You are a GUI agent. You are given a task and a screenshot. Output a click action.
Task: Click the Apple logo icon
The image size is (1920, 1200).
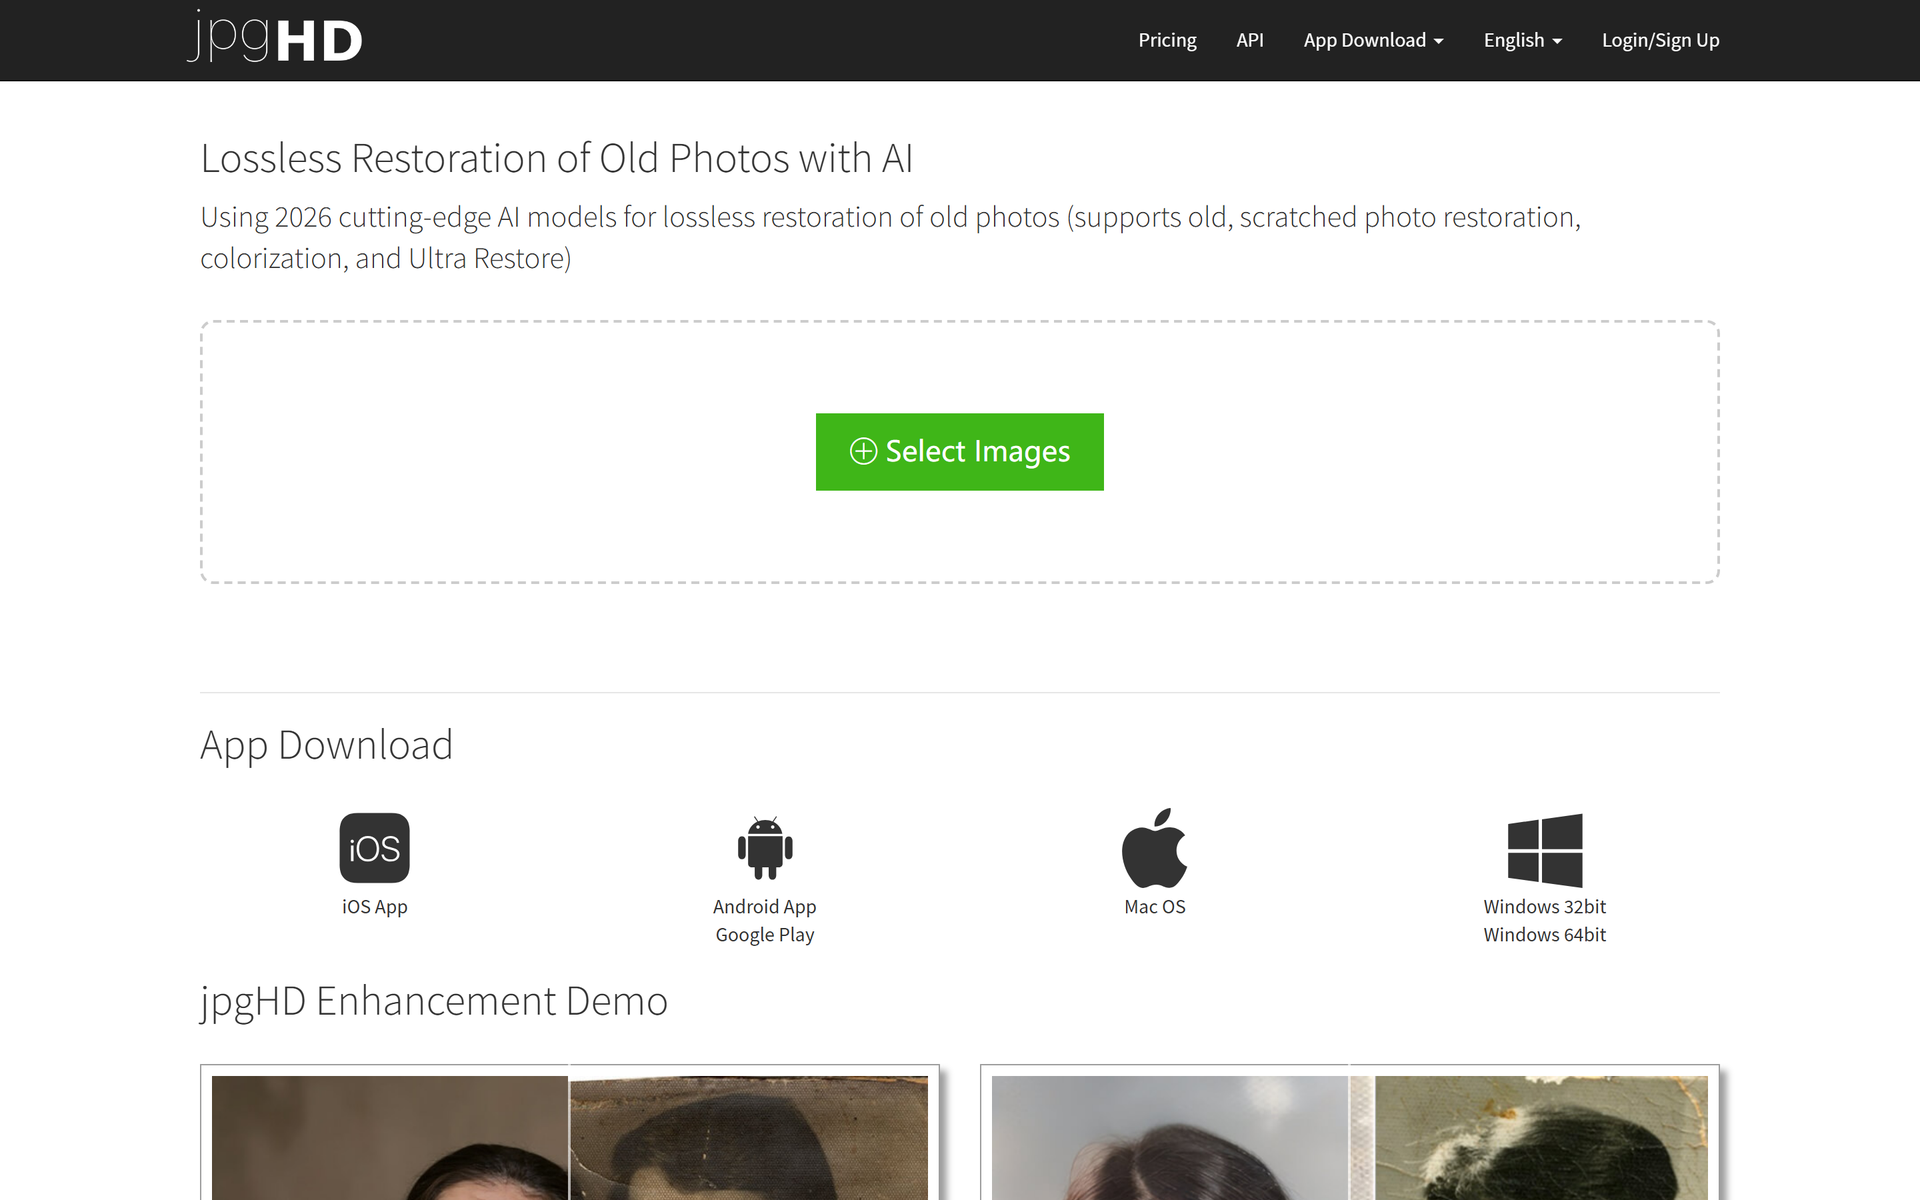[1155, 848]
